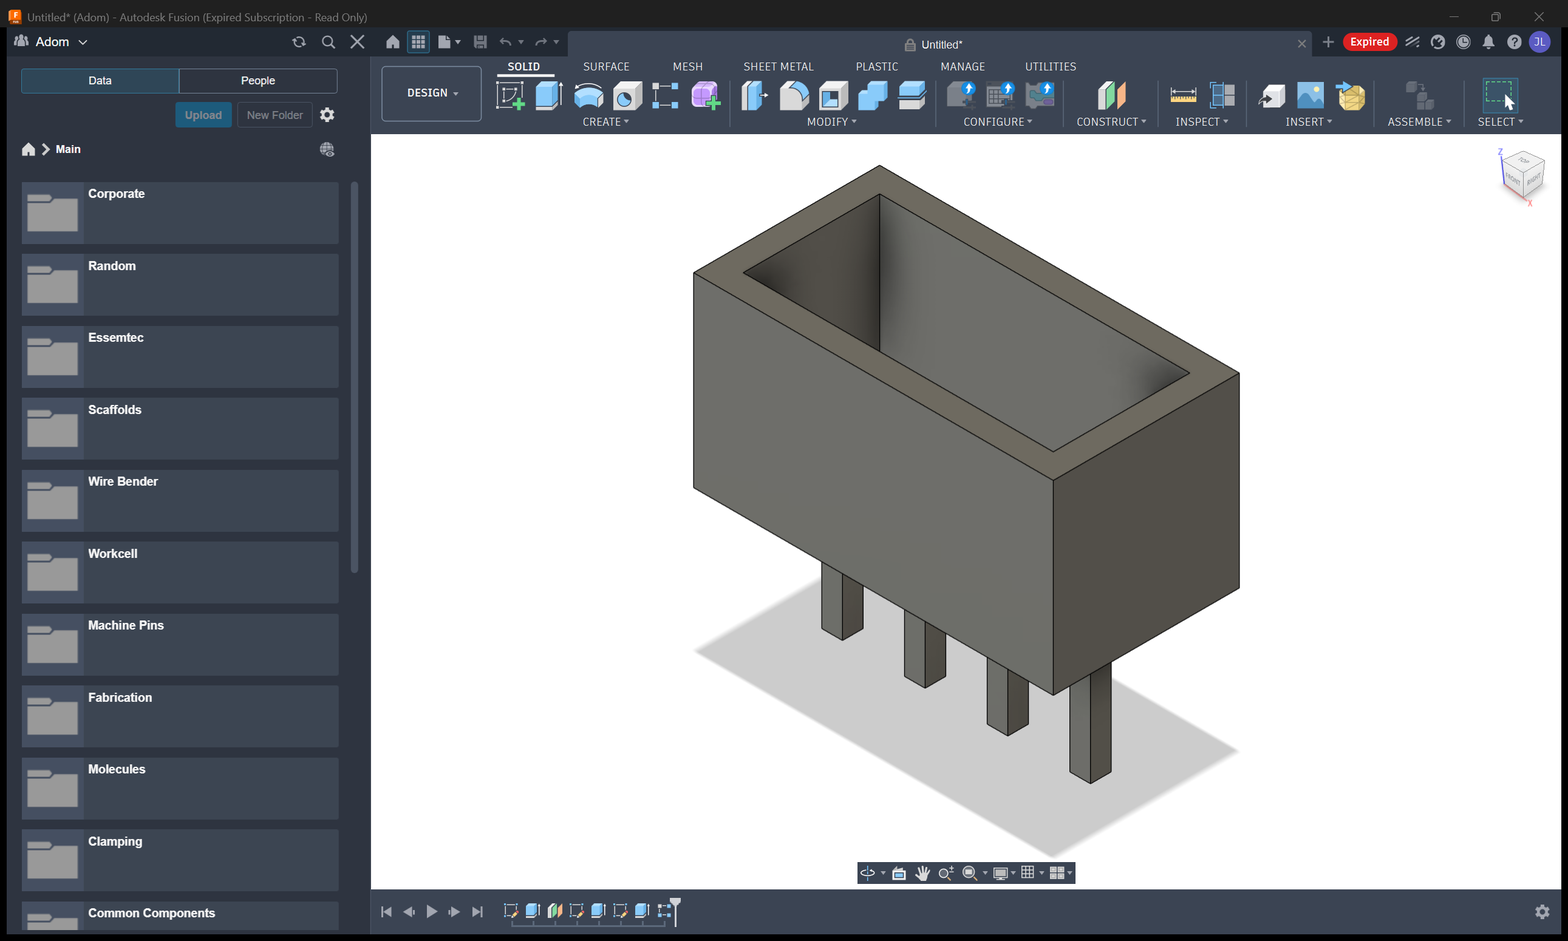Screen dimensions: 1568x941
Task: Open the Design workspace dropdown
Action: click(432, 93)
